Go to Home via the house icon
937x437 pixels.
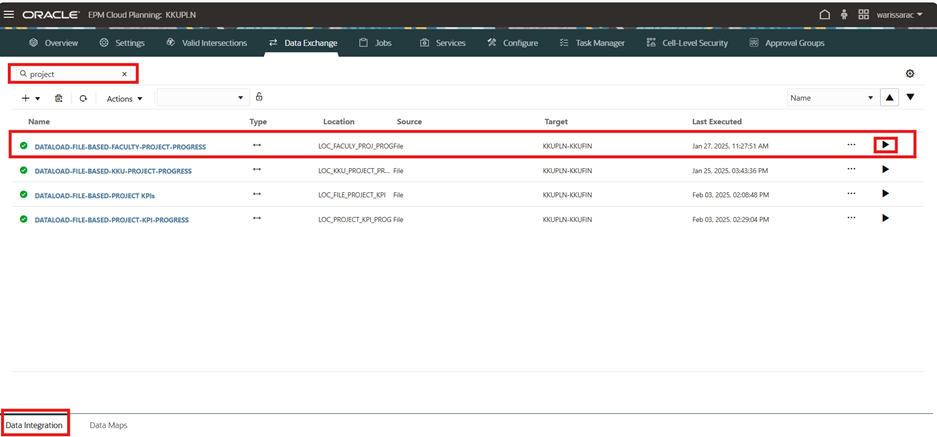825,15
